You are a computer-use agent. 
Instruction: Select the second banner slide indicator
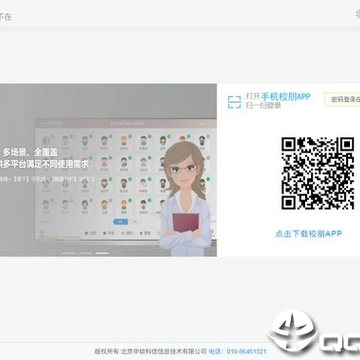[85, 253]
